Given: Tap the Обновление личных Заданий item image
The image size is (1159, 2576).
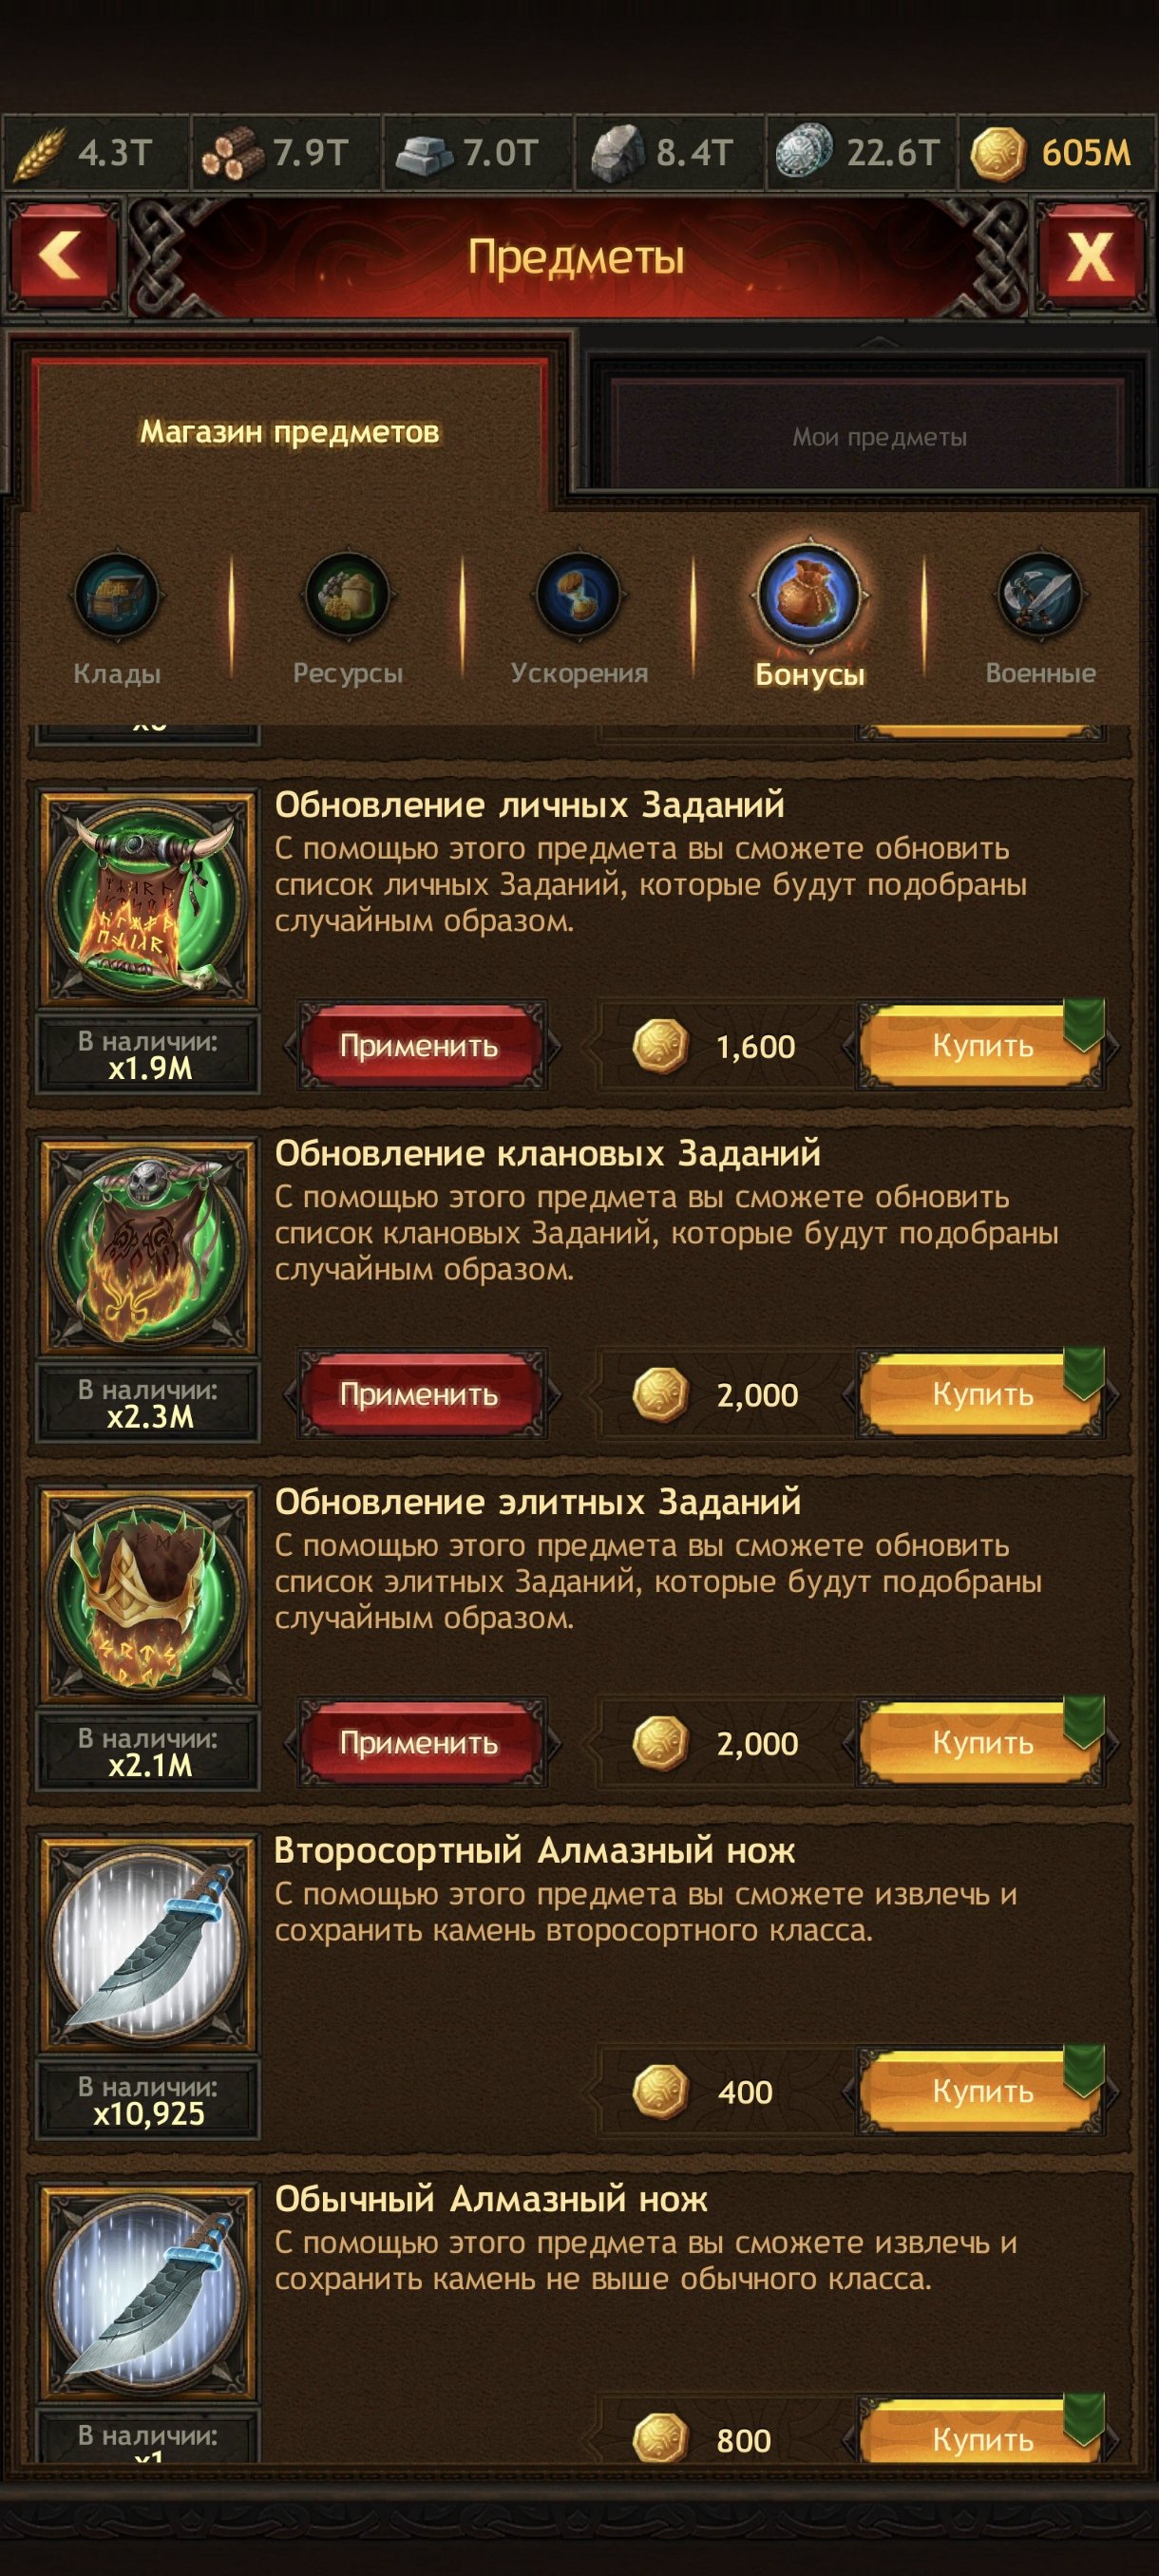Looking at the screenshot, I should pos(148,898).
